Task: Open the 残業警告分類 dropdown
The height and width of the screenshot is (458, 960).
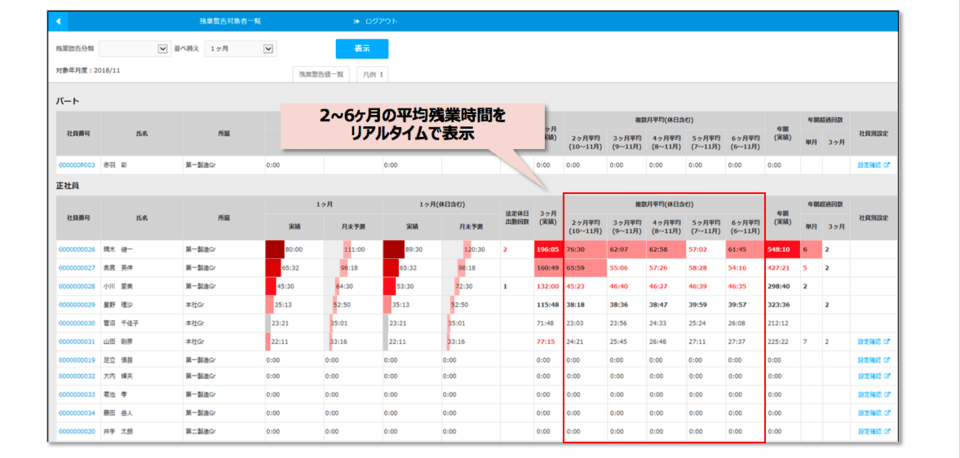Action: (134, 48)
